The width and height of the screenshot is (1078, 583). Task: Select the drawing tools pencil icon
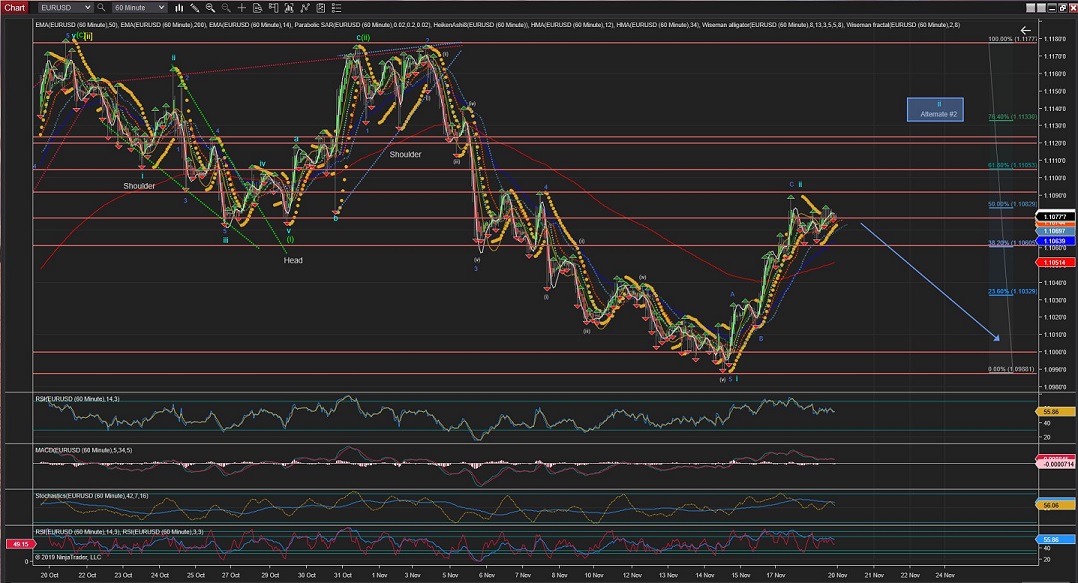(195, 8)
